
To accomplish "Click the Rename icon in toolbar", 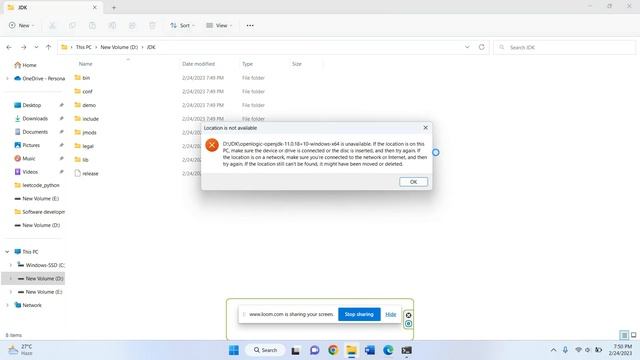I will point(112,26).
